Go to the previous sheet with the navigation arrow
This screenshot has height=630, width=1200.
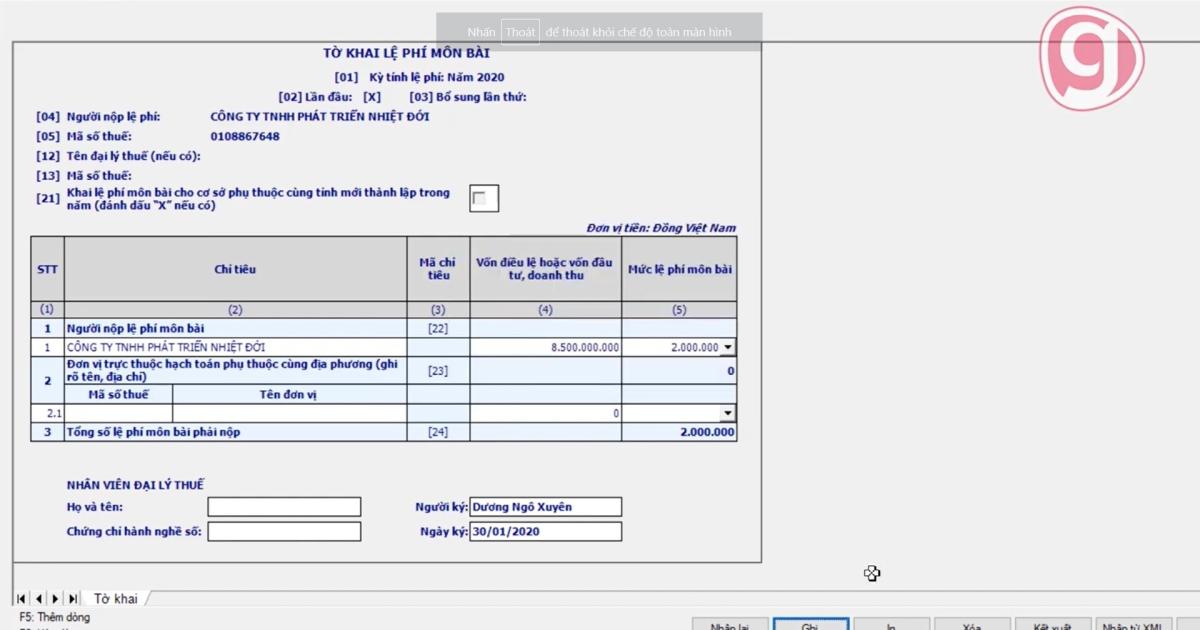38,598
